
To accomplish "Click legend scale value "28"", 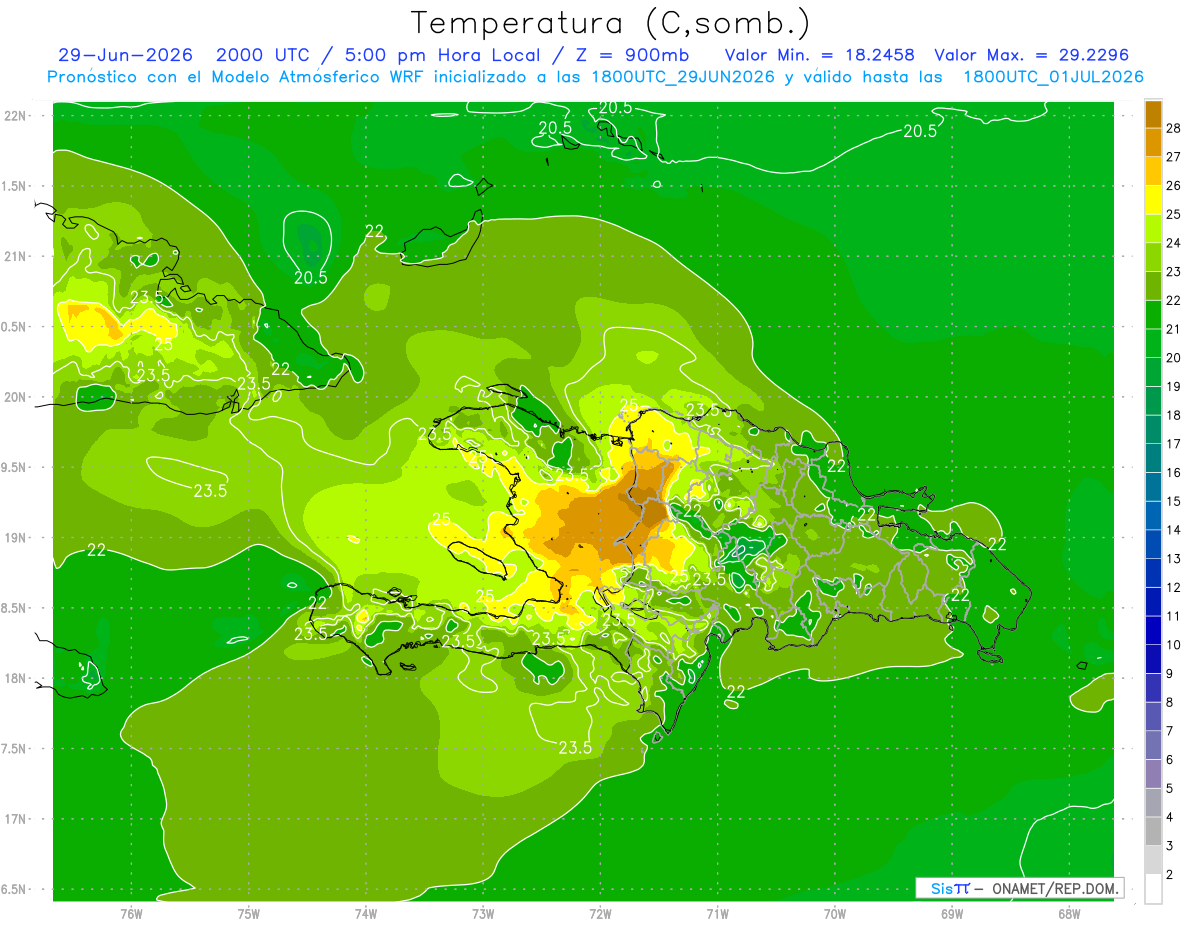I will coord(1173,128).
